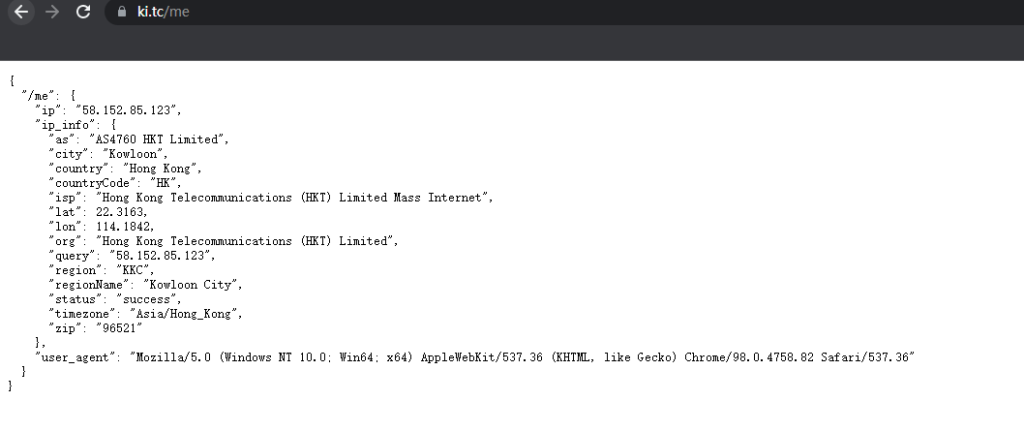1024x432 pixels.
Task: Click the browser forward arrow
Action: 52,12
